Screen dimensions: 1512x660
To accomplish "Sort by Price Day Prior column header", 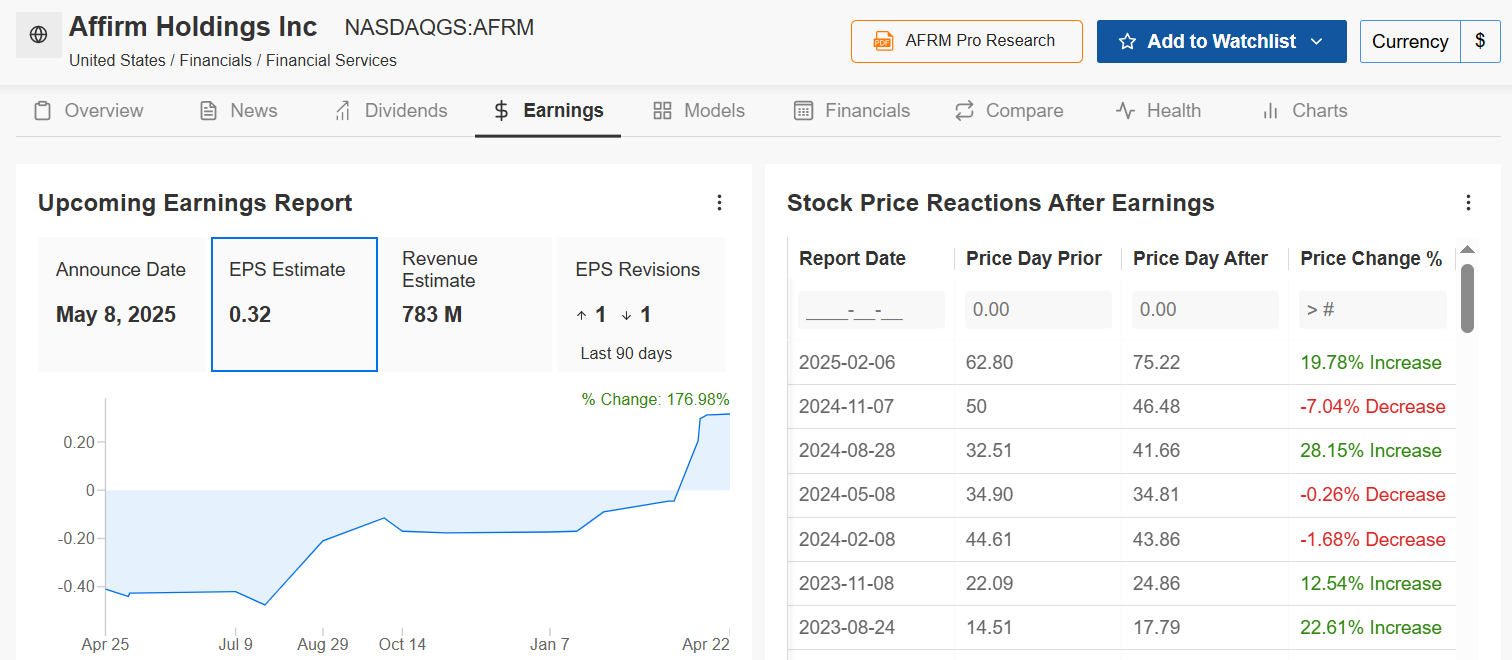I will 1034,259.
